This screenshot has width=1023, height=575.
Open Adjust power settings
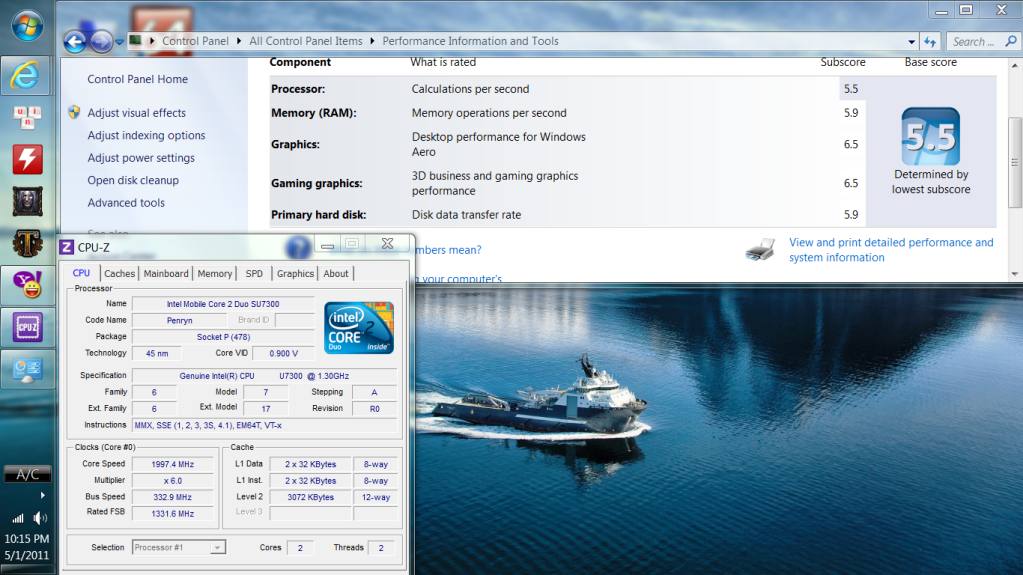point(141,158)
